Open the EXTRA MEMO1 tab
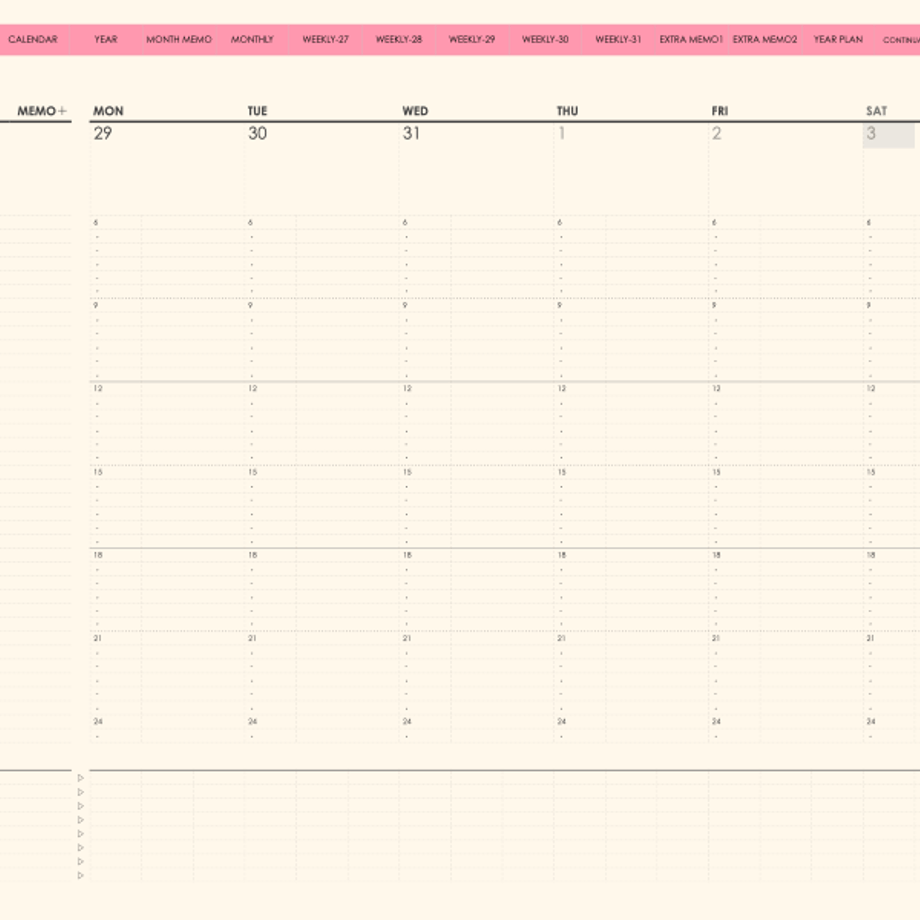Screen dimensions: 920x920 point(691,39)
